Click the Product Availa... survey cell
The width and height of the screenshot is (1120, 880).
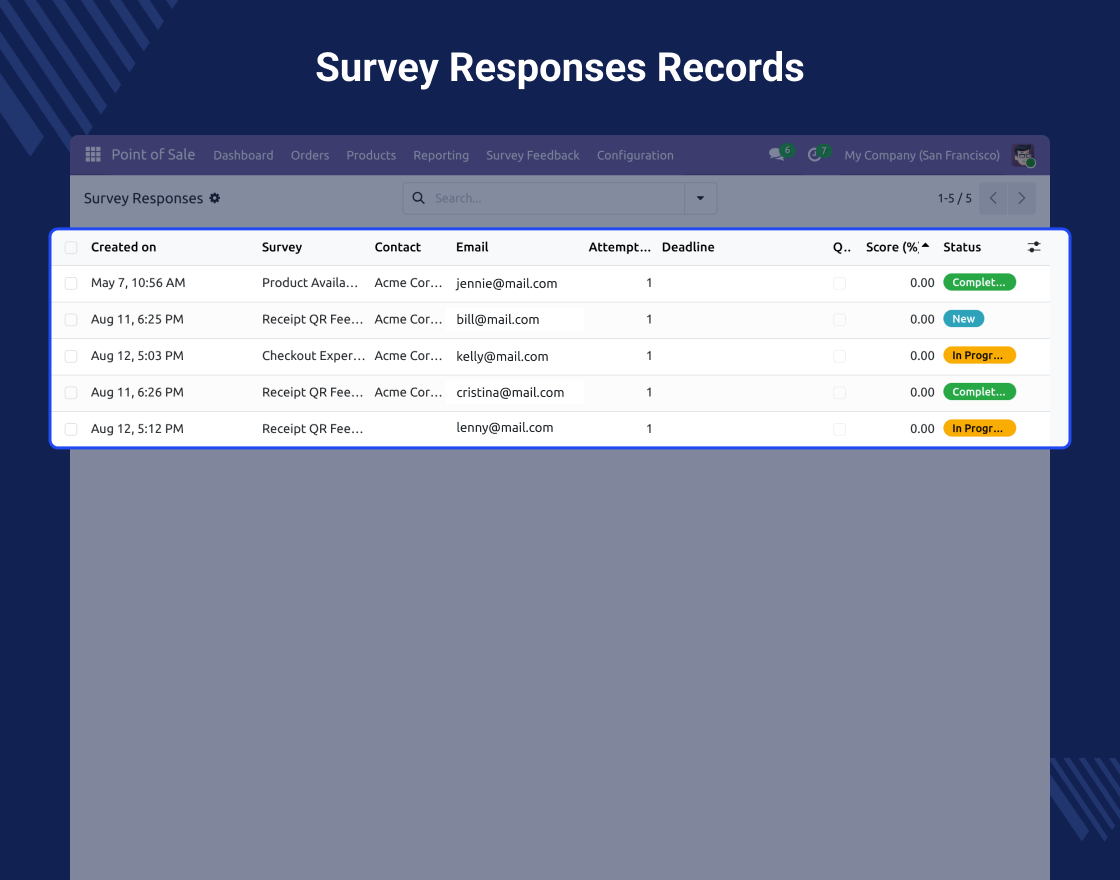310,283
